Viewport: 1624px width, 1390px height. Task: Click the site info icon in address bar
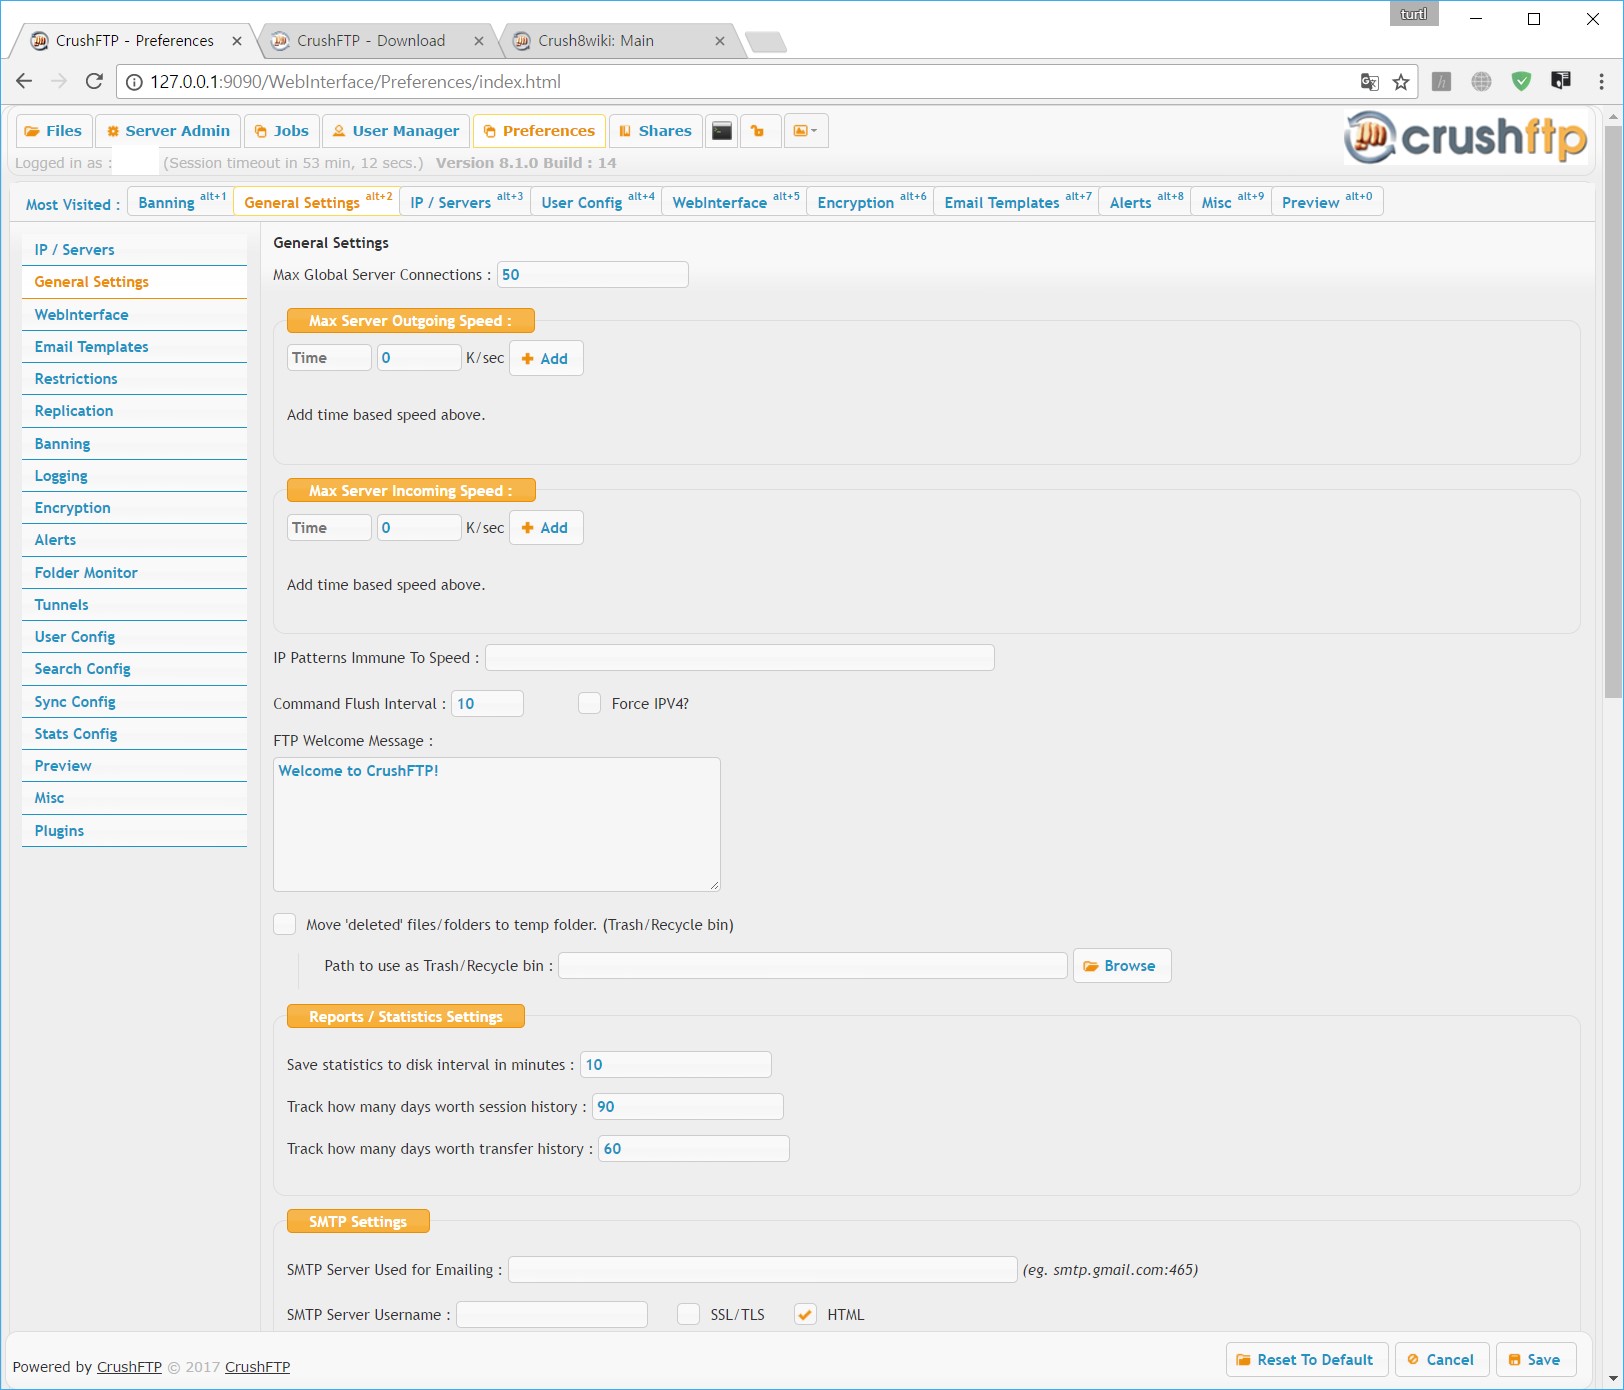pyautogui.click(x=134, y=82)
